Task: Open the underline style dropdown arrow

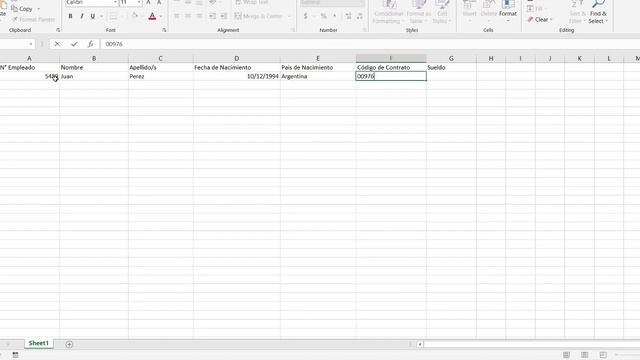Action: 101,16
